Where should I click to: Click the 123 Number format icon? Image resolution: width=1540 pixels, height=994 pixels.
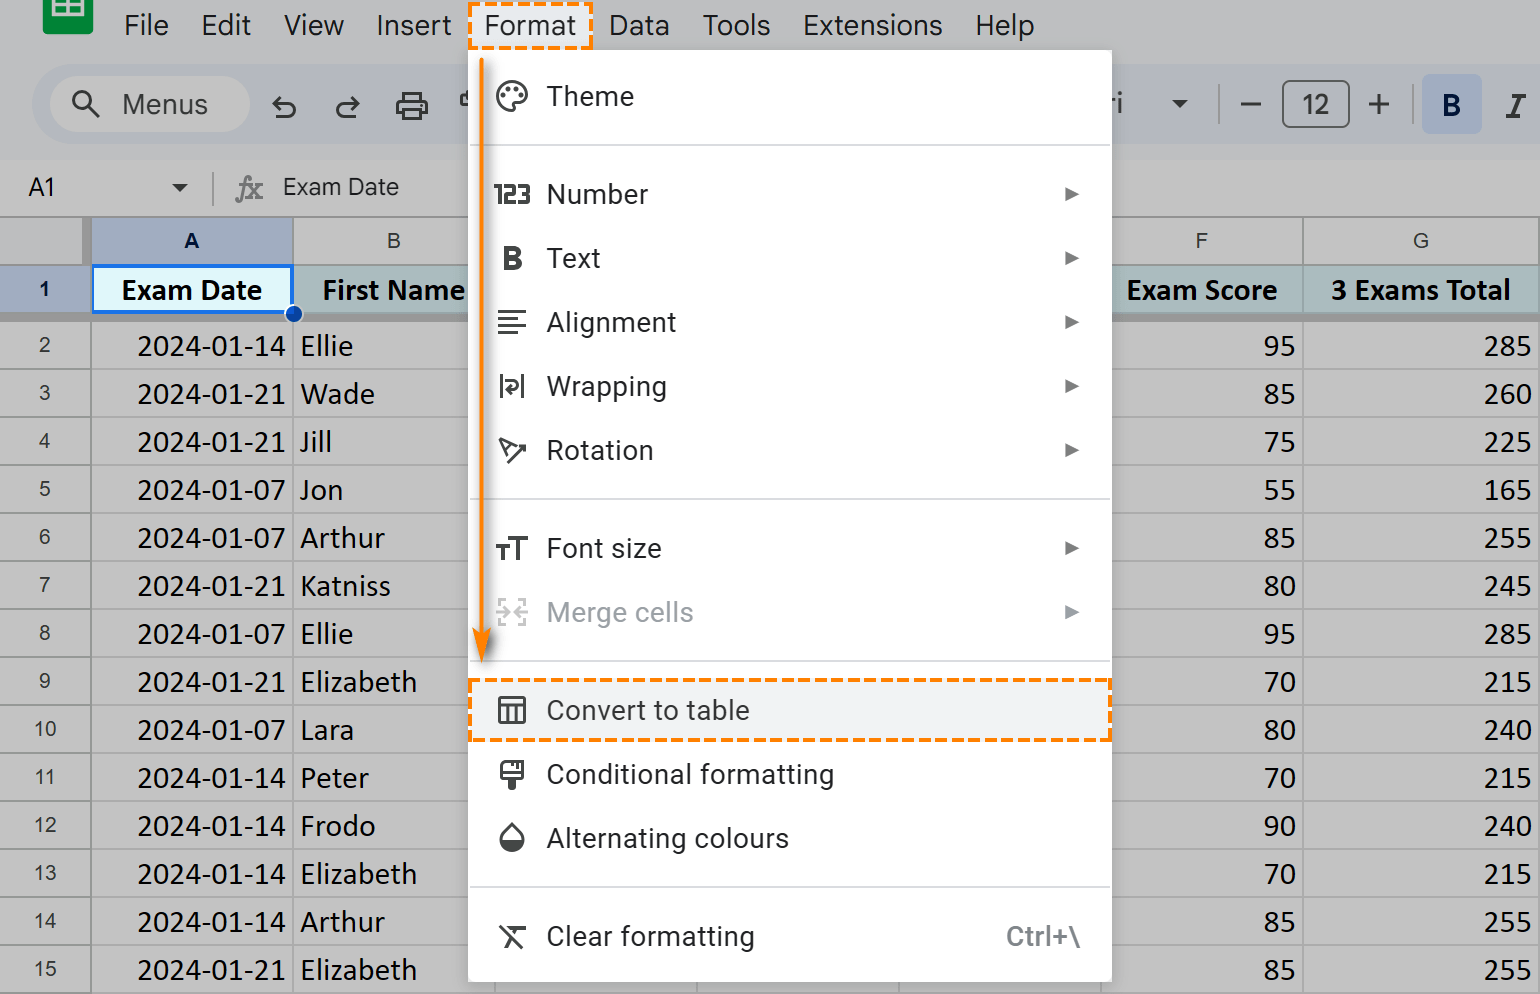click(x=512, y=194)
